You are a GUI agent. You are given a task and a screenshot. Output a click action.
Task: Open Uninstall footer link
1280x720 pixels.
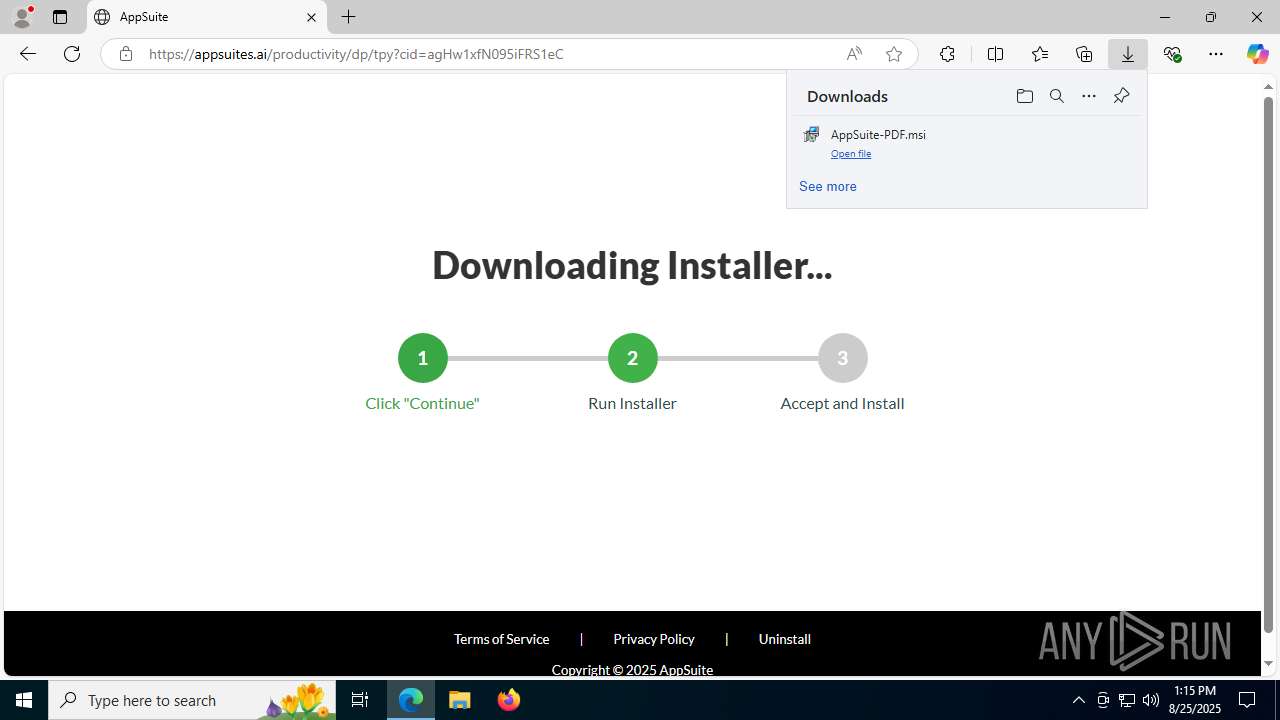coord(784,639)
